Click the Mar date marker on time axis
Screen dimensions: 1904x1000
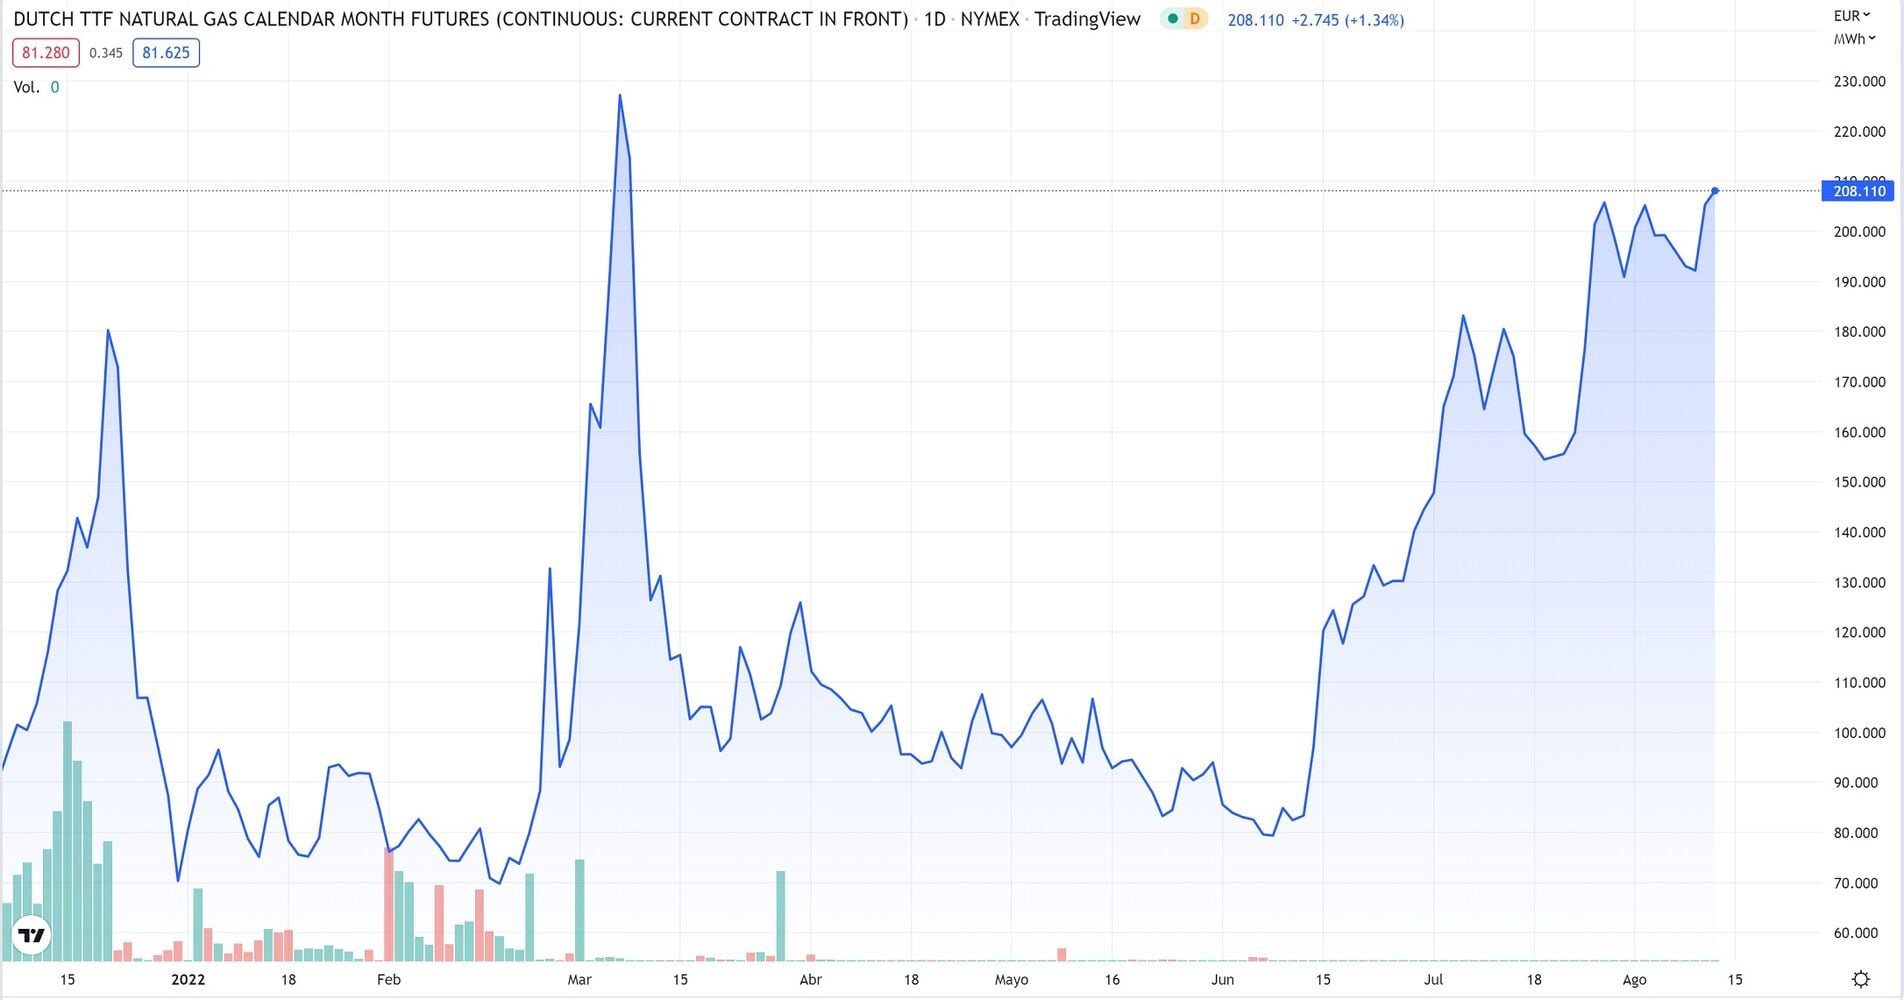[580, 979]
